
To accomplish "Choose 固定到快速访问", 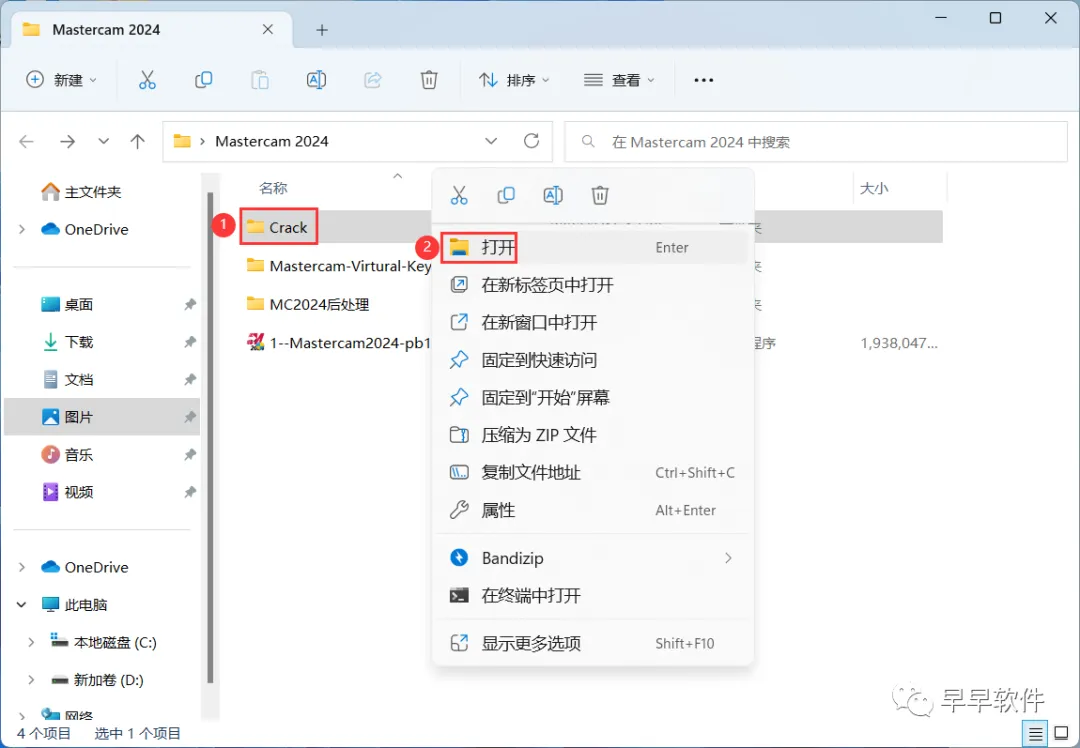I will click(592, 360).
